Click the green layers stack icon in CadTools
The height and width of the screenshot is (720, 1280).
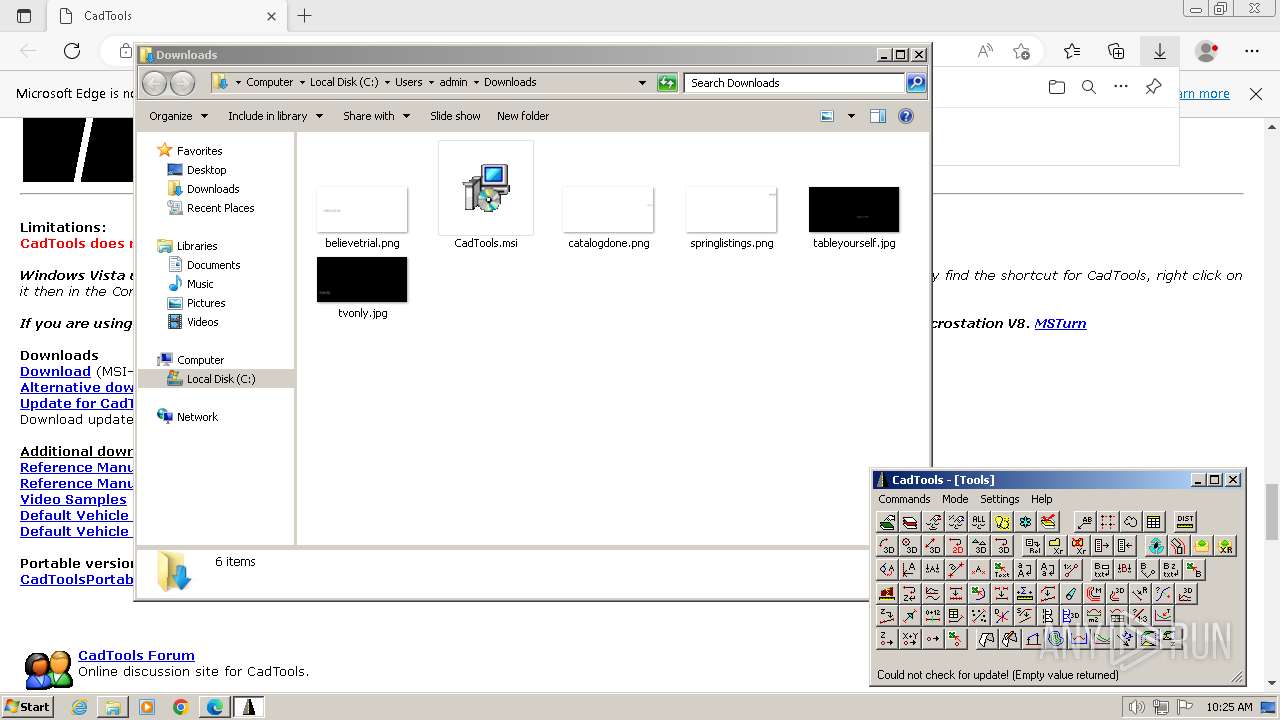(888, 521)
